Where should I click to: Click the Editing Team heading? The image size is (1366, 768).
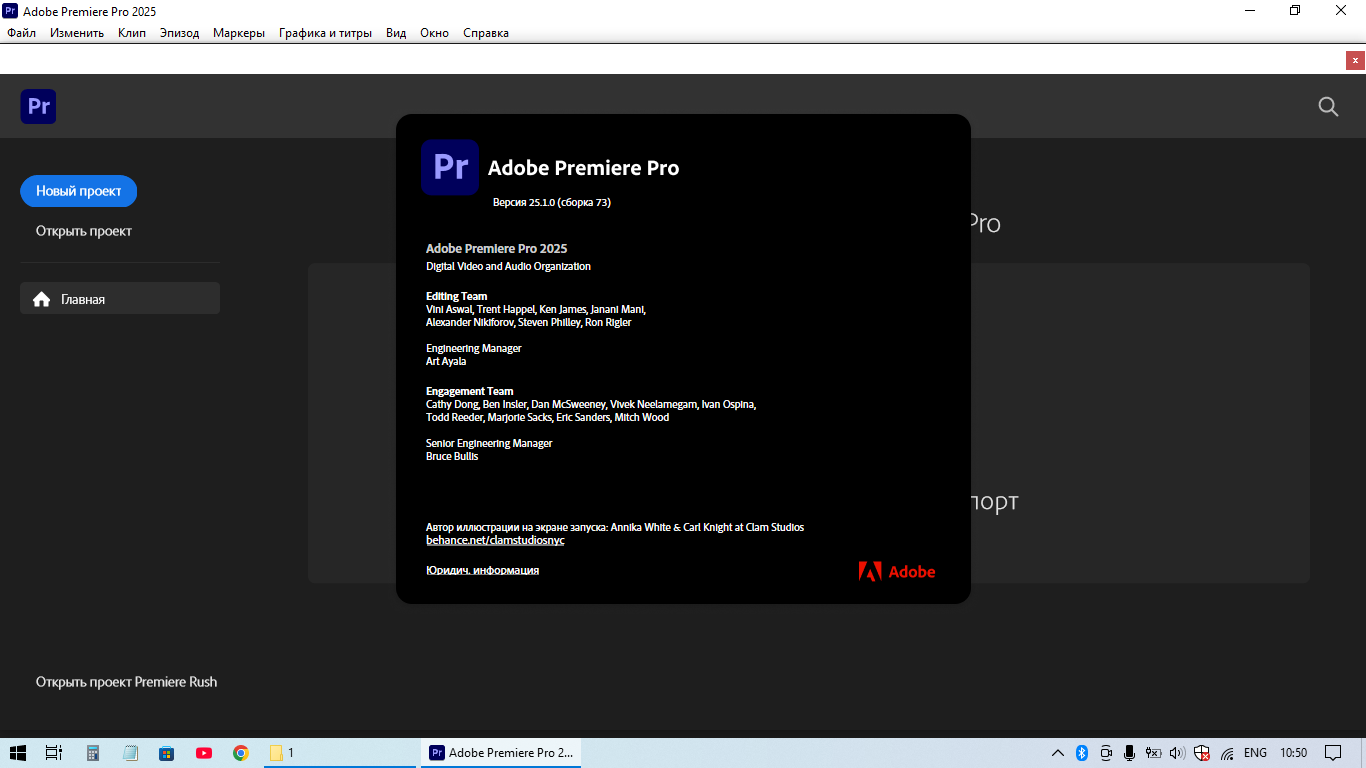pos(457,296)
